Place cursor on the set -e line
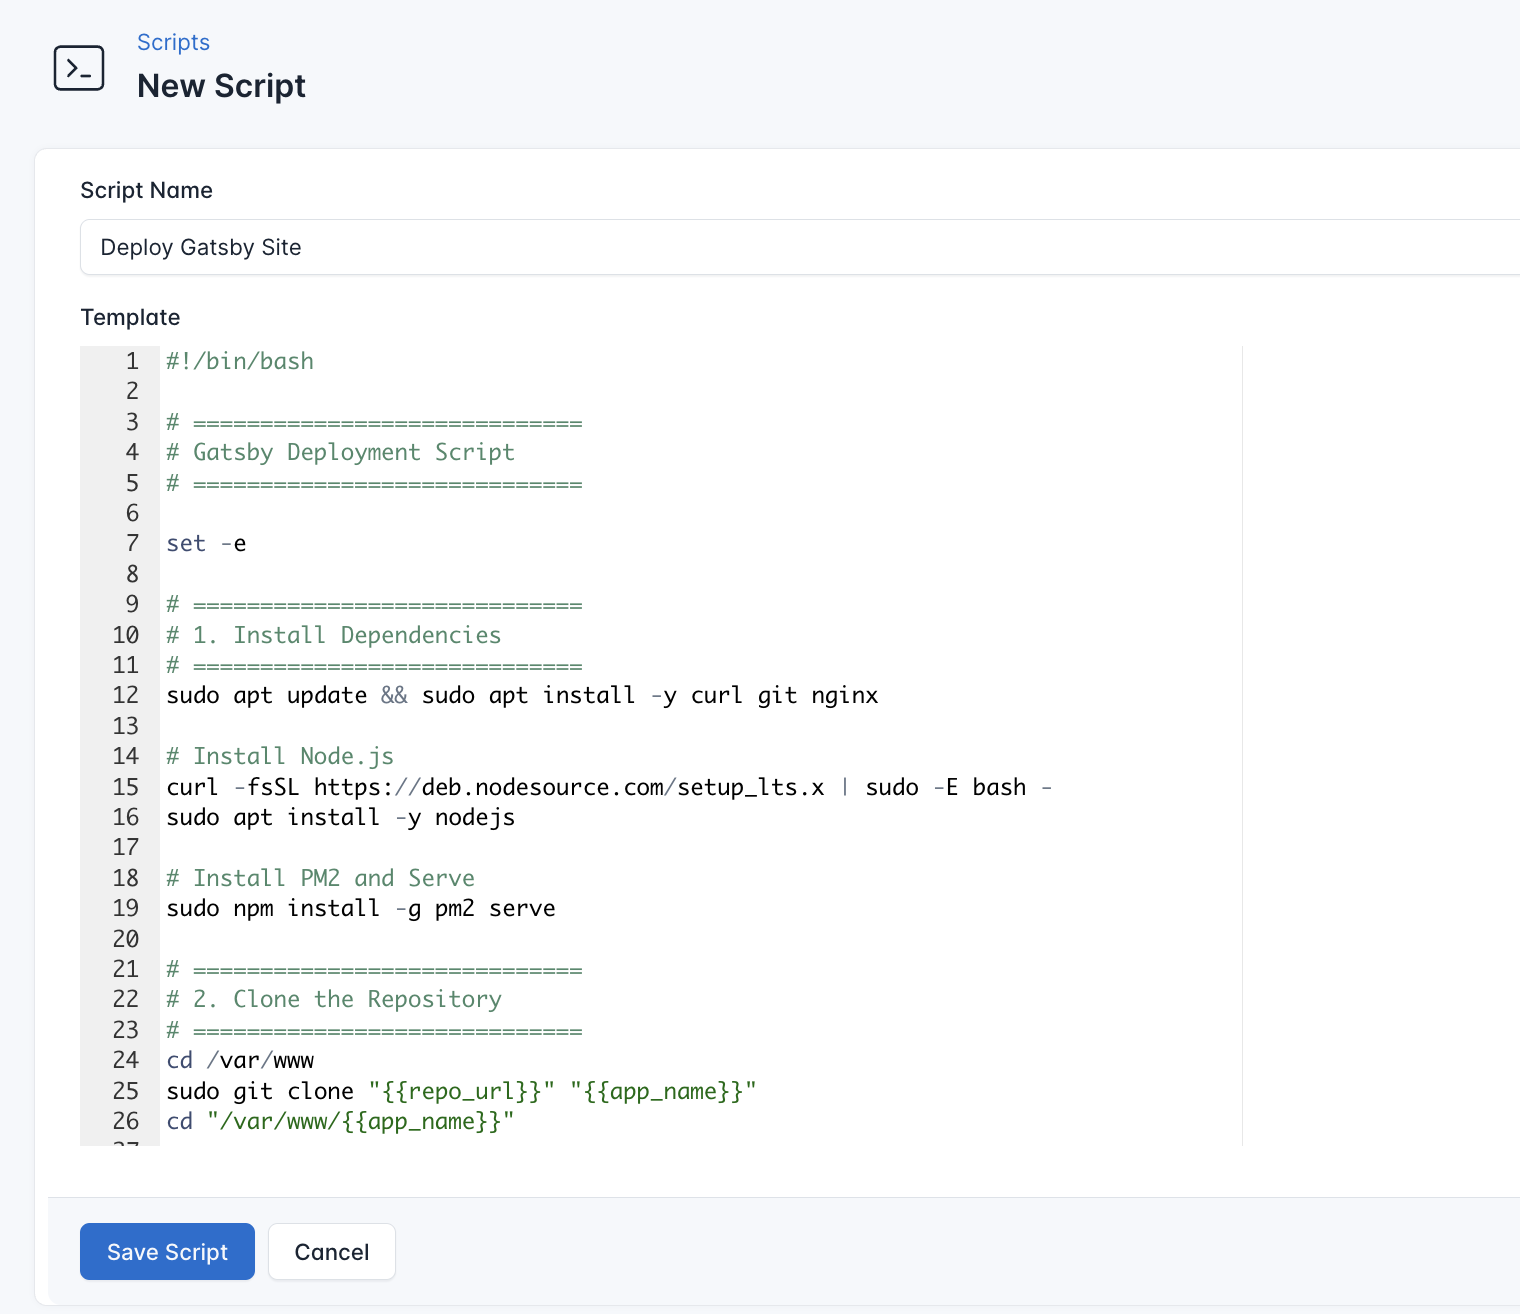 [206, 543]
